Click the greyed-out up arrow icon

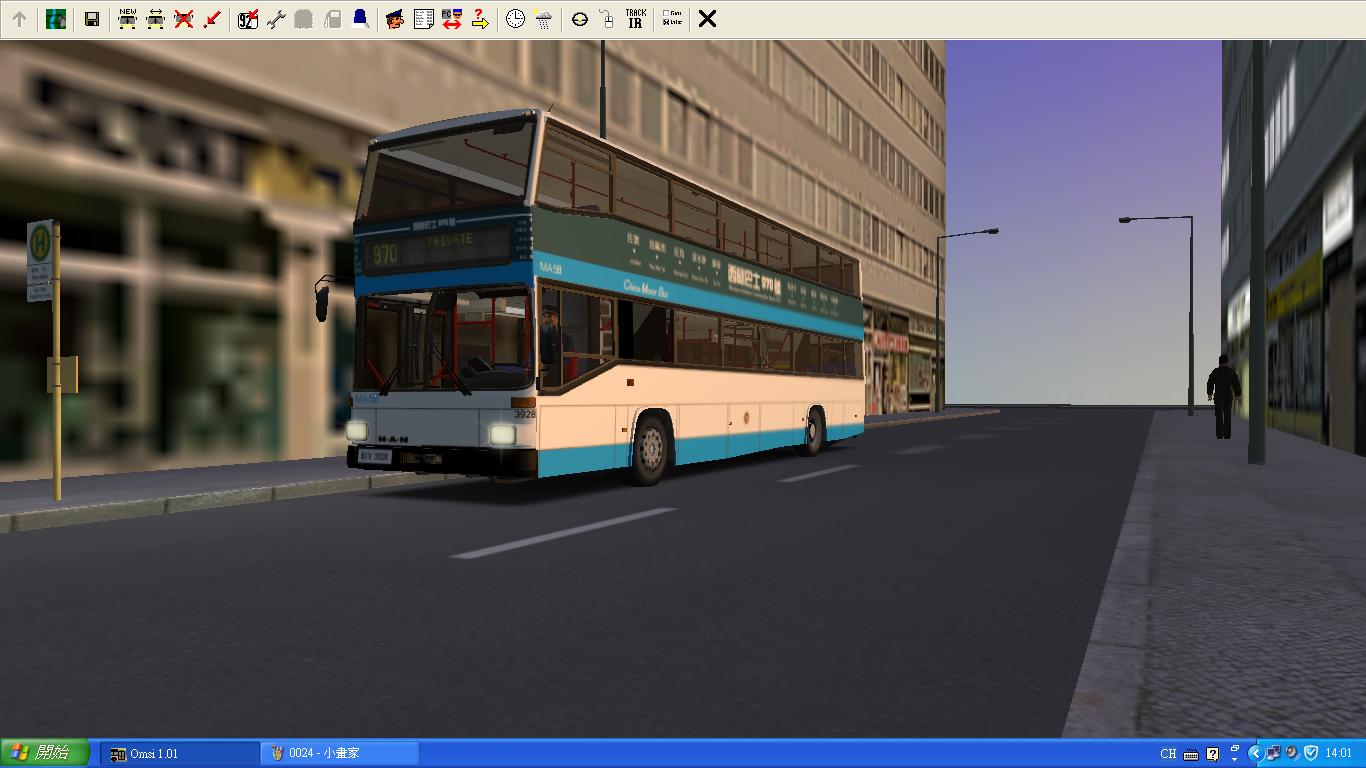[19, 19]
